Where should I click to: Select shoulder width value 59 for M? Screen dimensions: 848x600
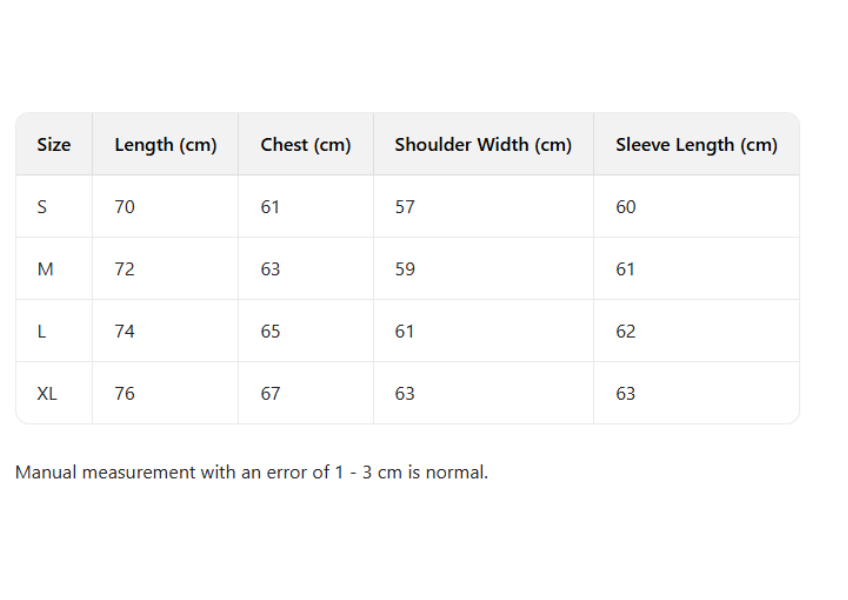pos(404,269)
